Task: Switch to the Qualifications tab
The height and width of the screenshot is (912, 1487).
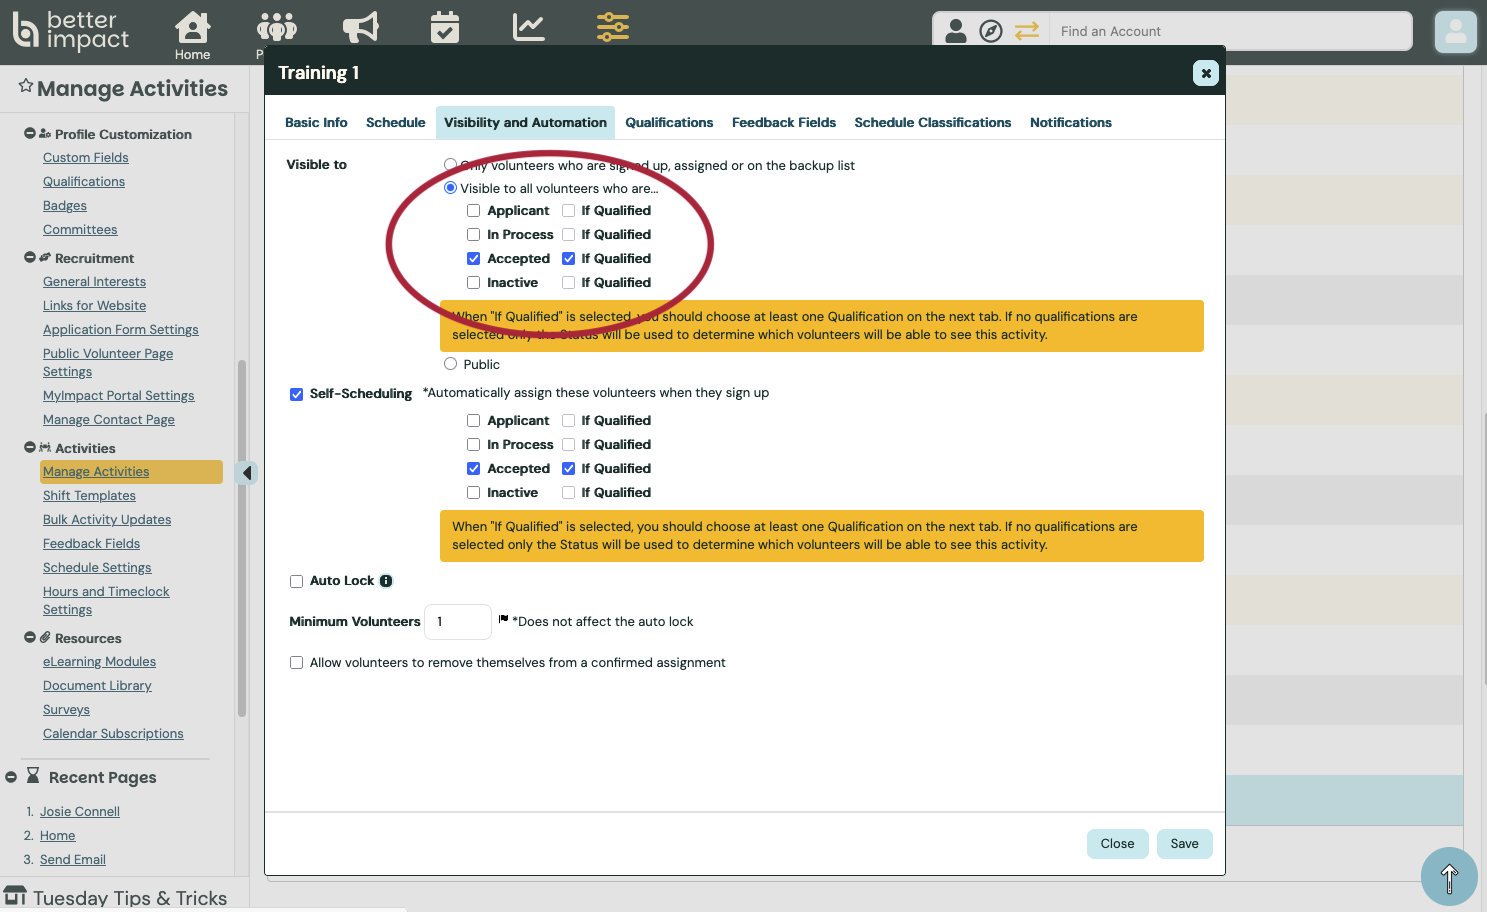Action: tap(669, 123)
